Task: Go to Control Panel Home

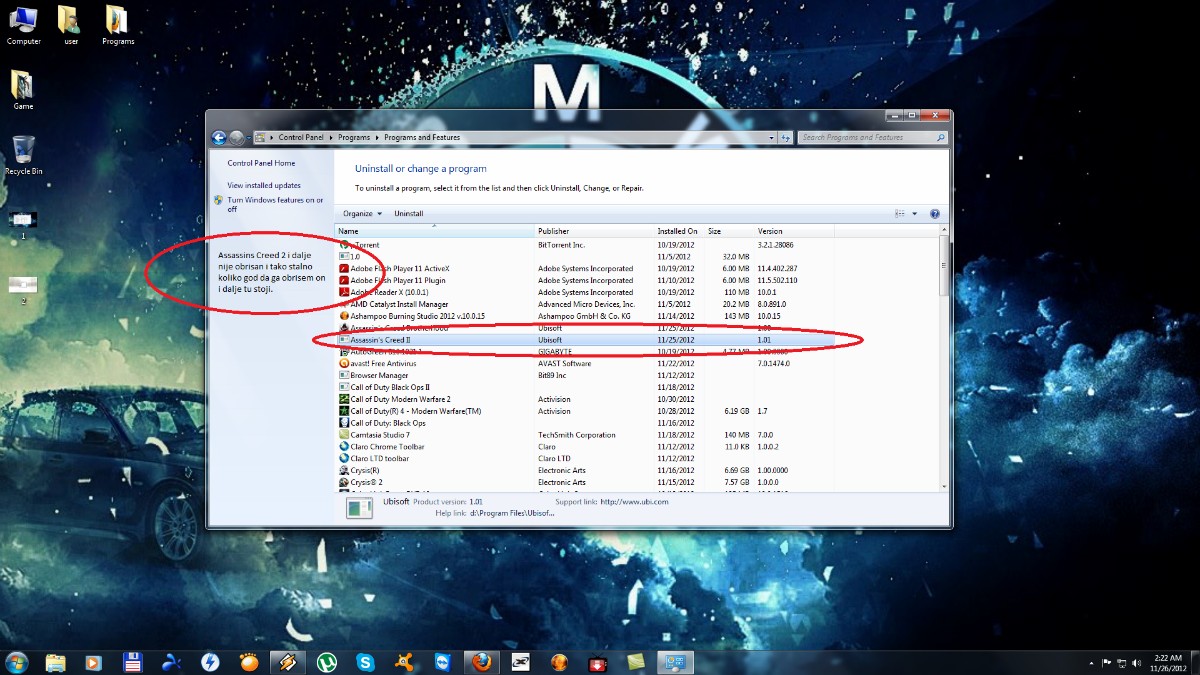Action: 261,163
